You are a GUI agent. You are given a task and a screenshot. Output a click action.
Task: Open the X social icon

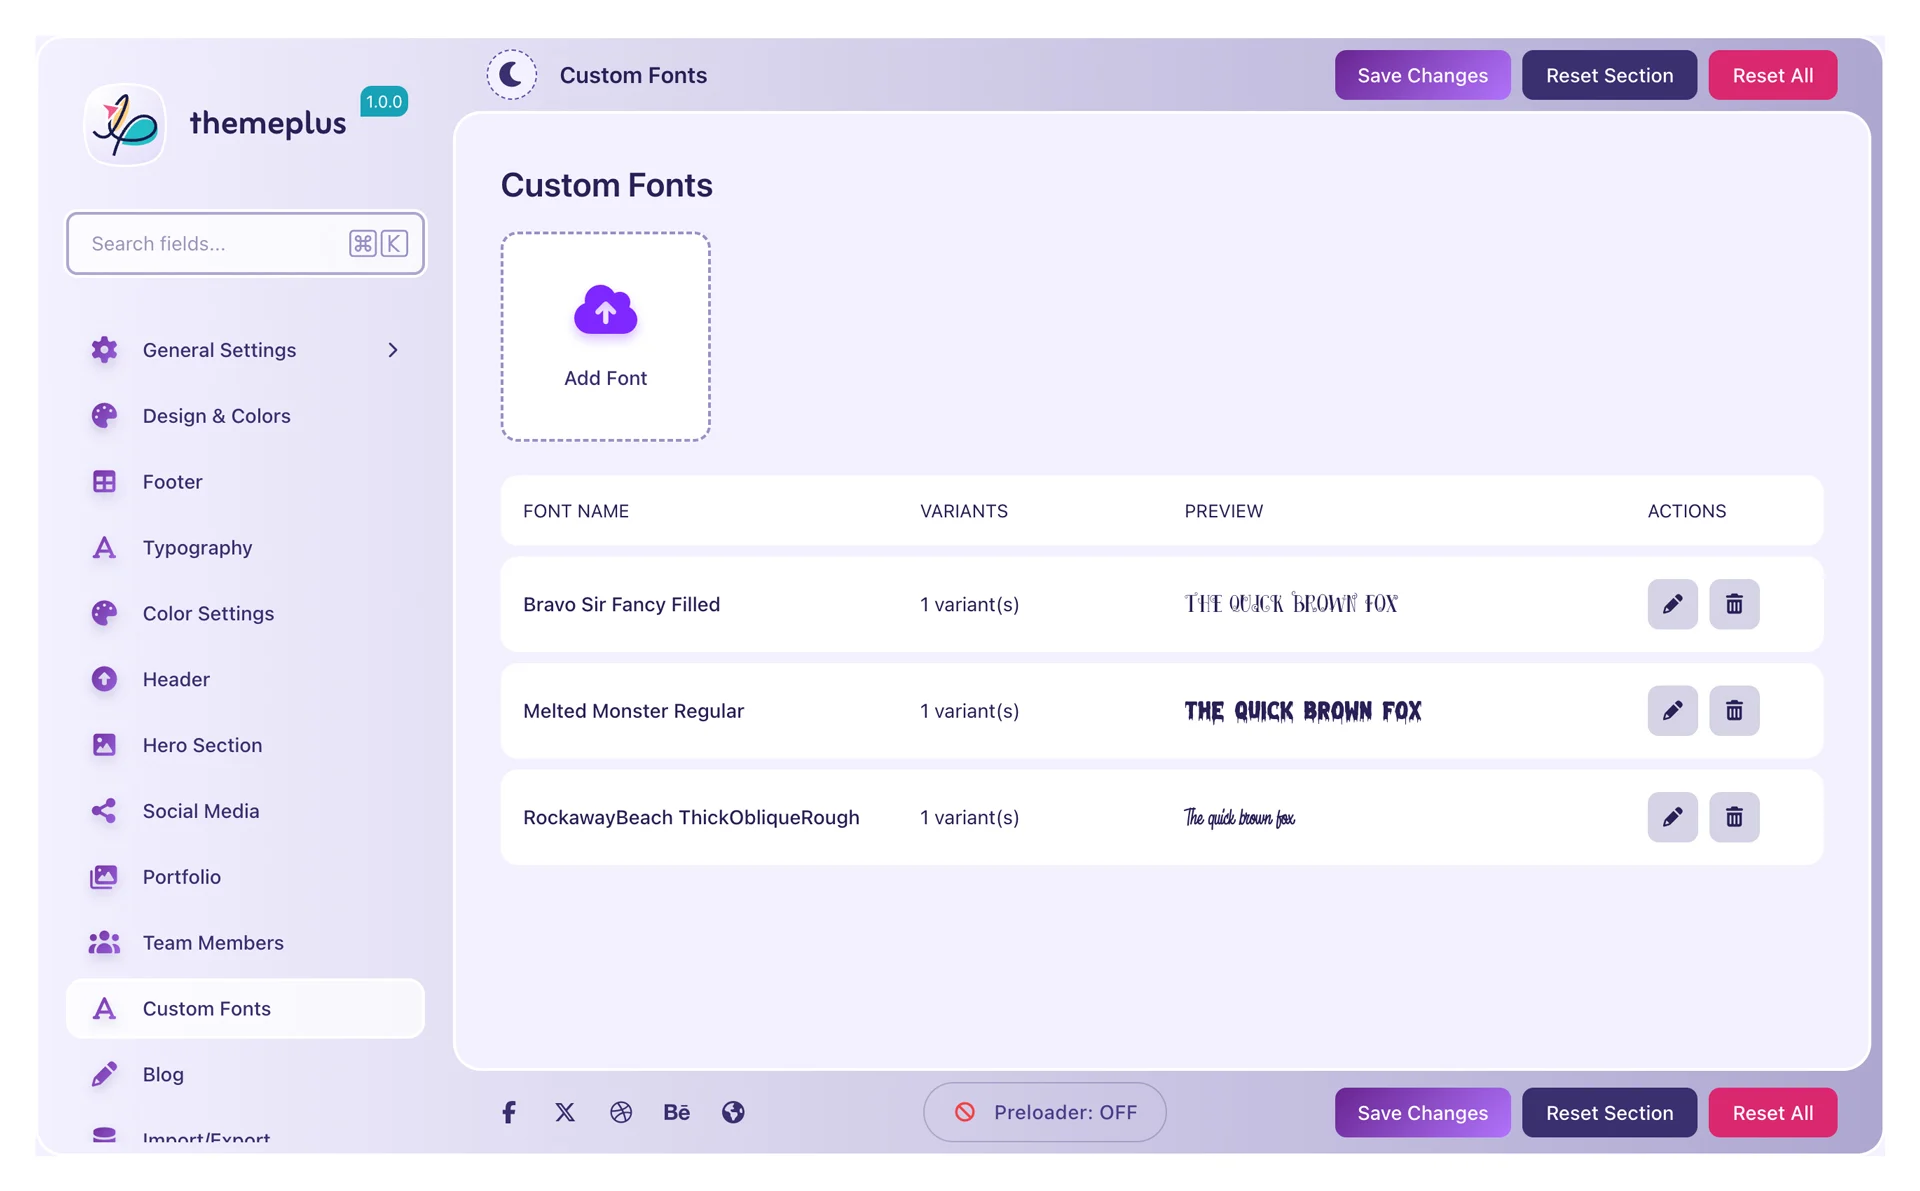[x=565, y=1112]
